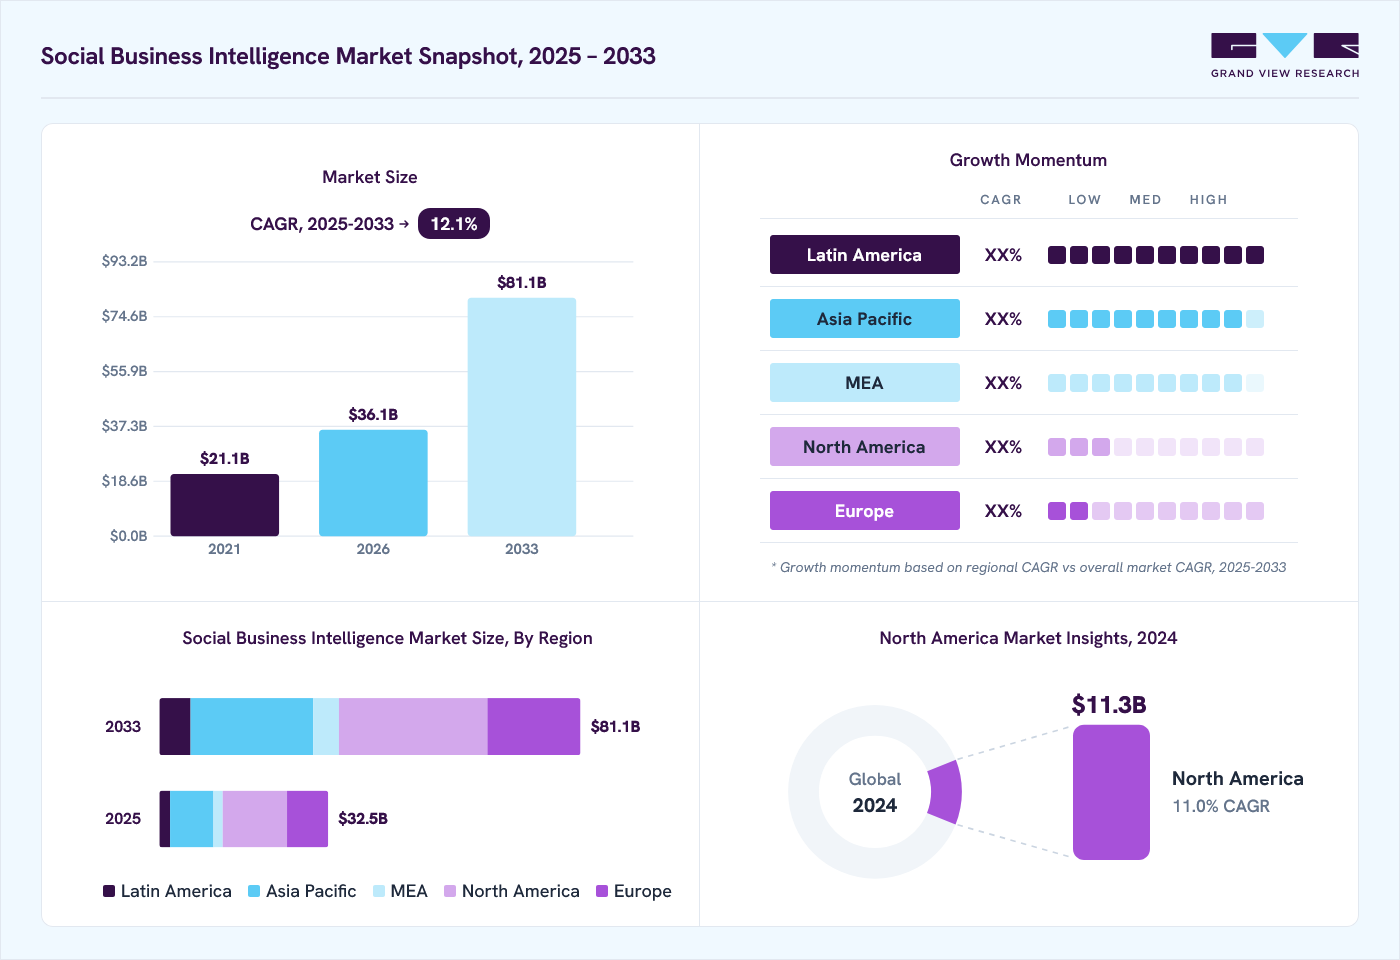This screenshot has width=1400, height=960.
Task: Click the $21.1B bar label
Action: 225,459
